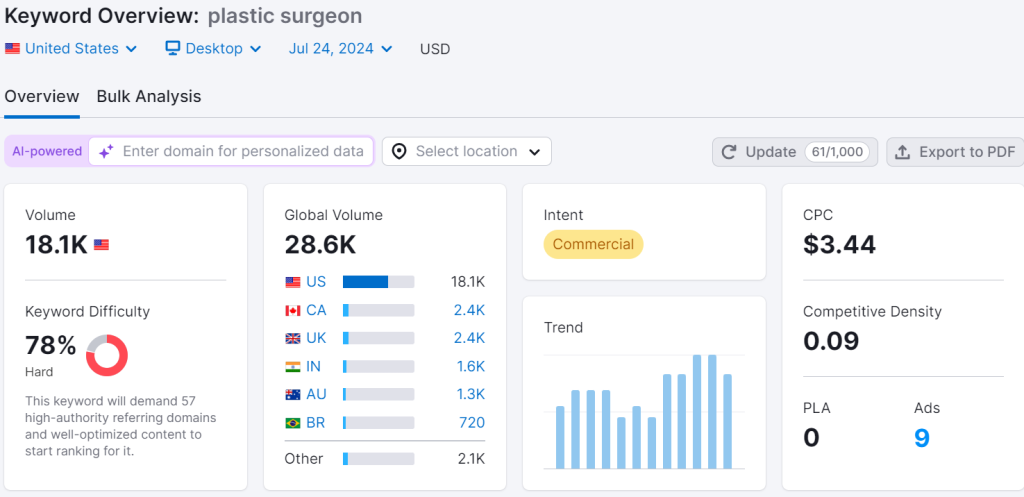Click the Australia flag icon in Global Volume
Screen dimensions: 1024x497
point(293,394)
